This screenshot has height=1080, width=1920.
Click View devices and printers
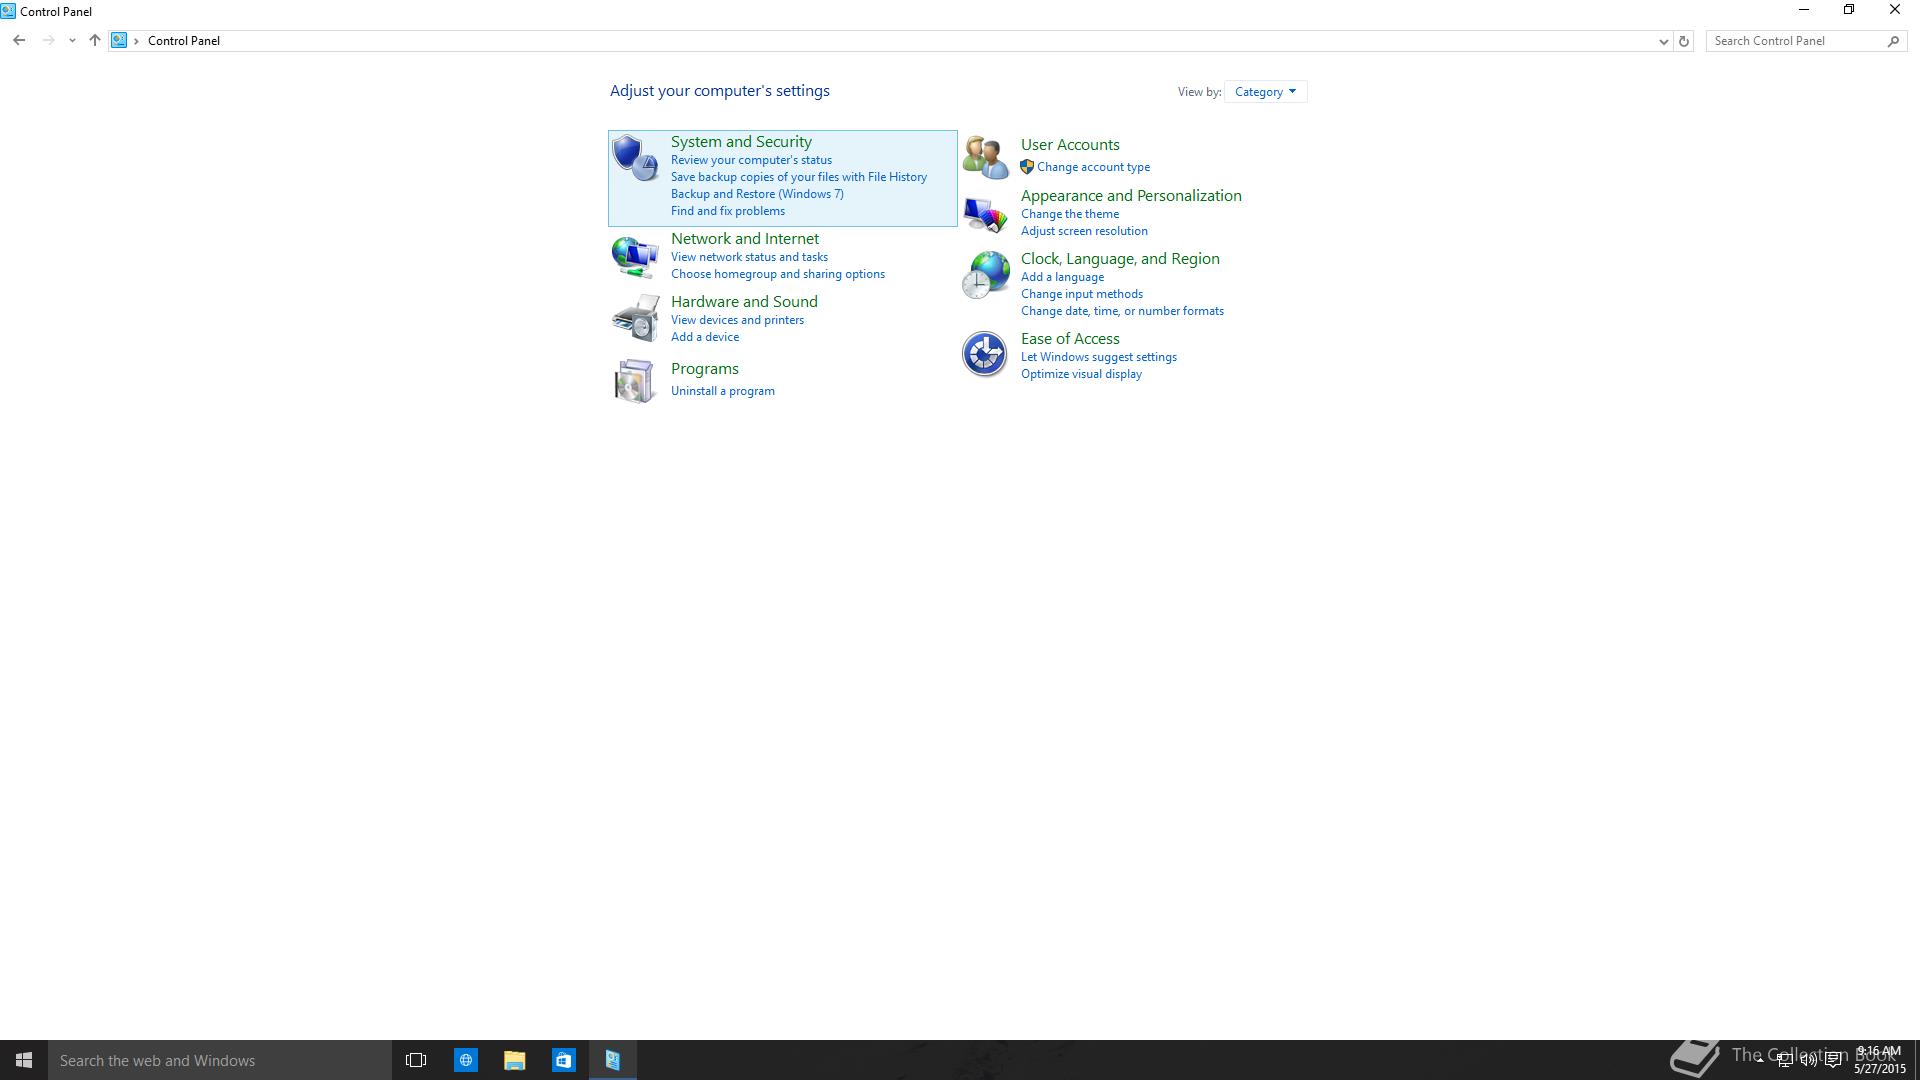(737, 320)
